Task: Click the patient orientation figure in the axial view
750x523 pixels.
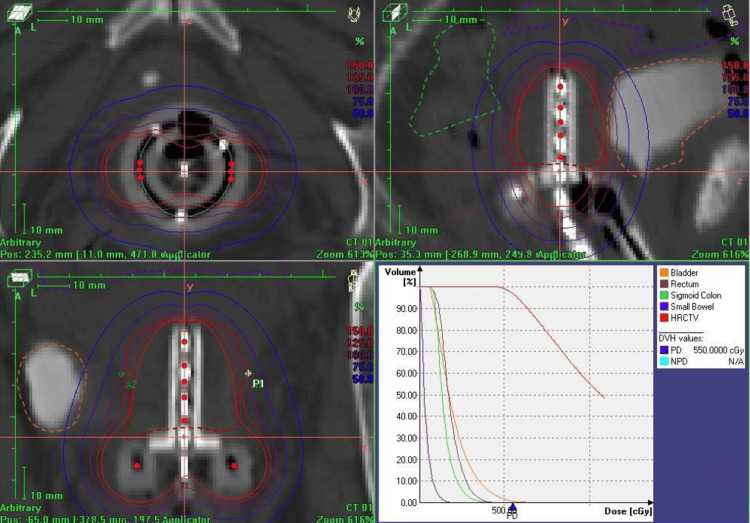Action: click(x=353, y=14)
